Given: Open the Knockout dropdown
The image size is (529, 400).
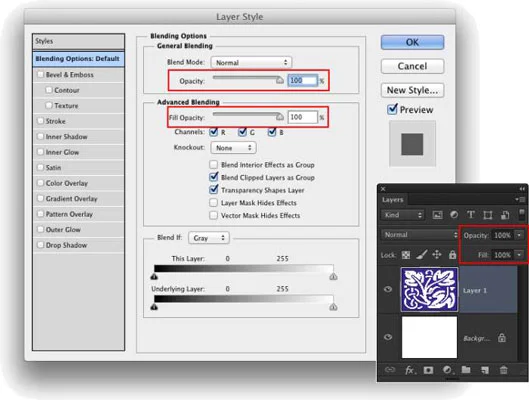Looking at the screenshot, I should click(x=233, y=148).
